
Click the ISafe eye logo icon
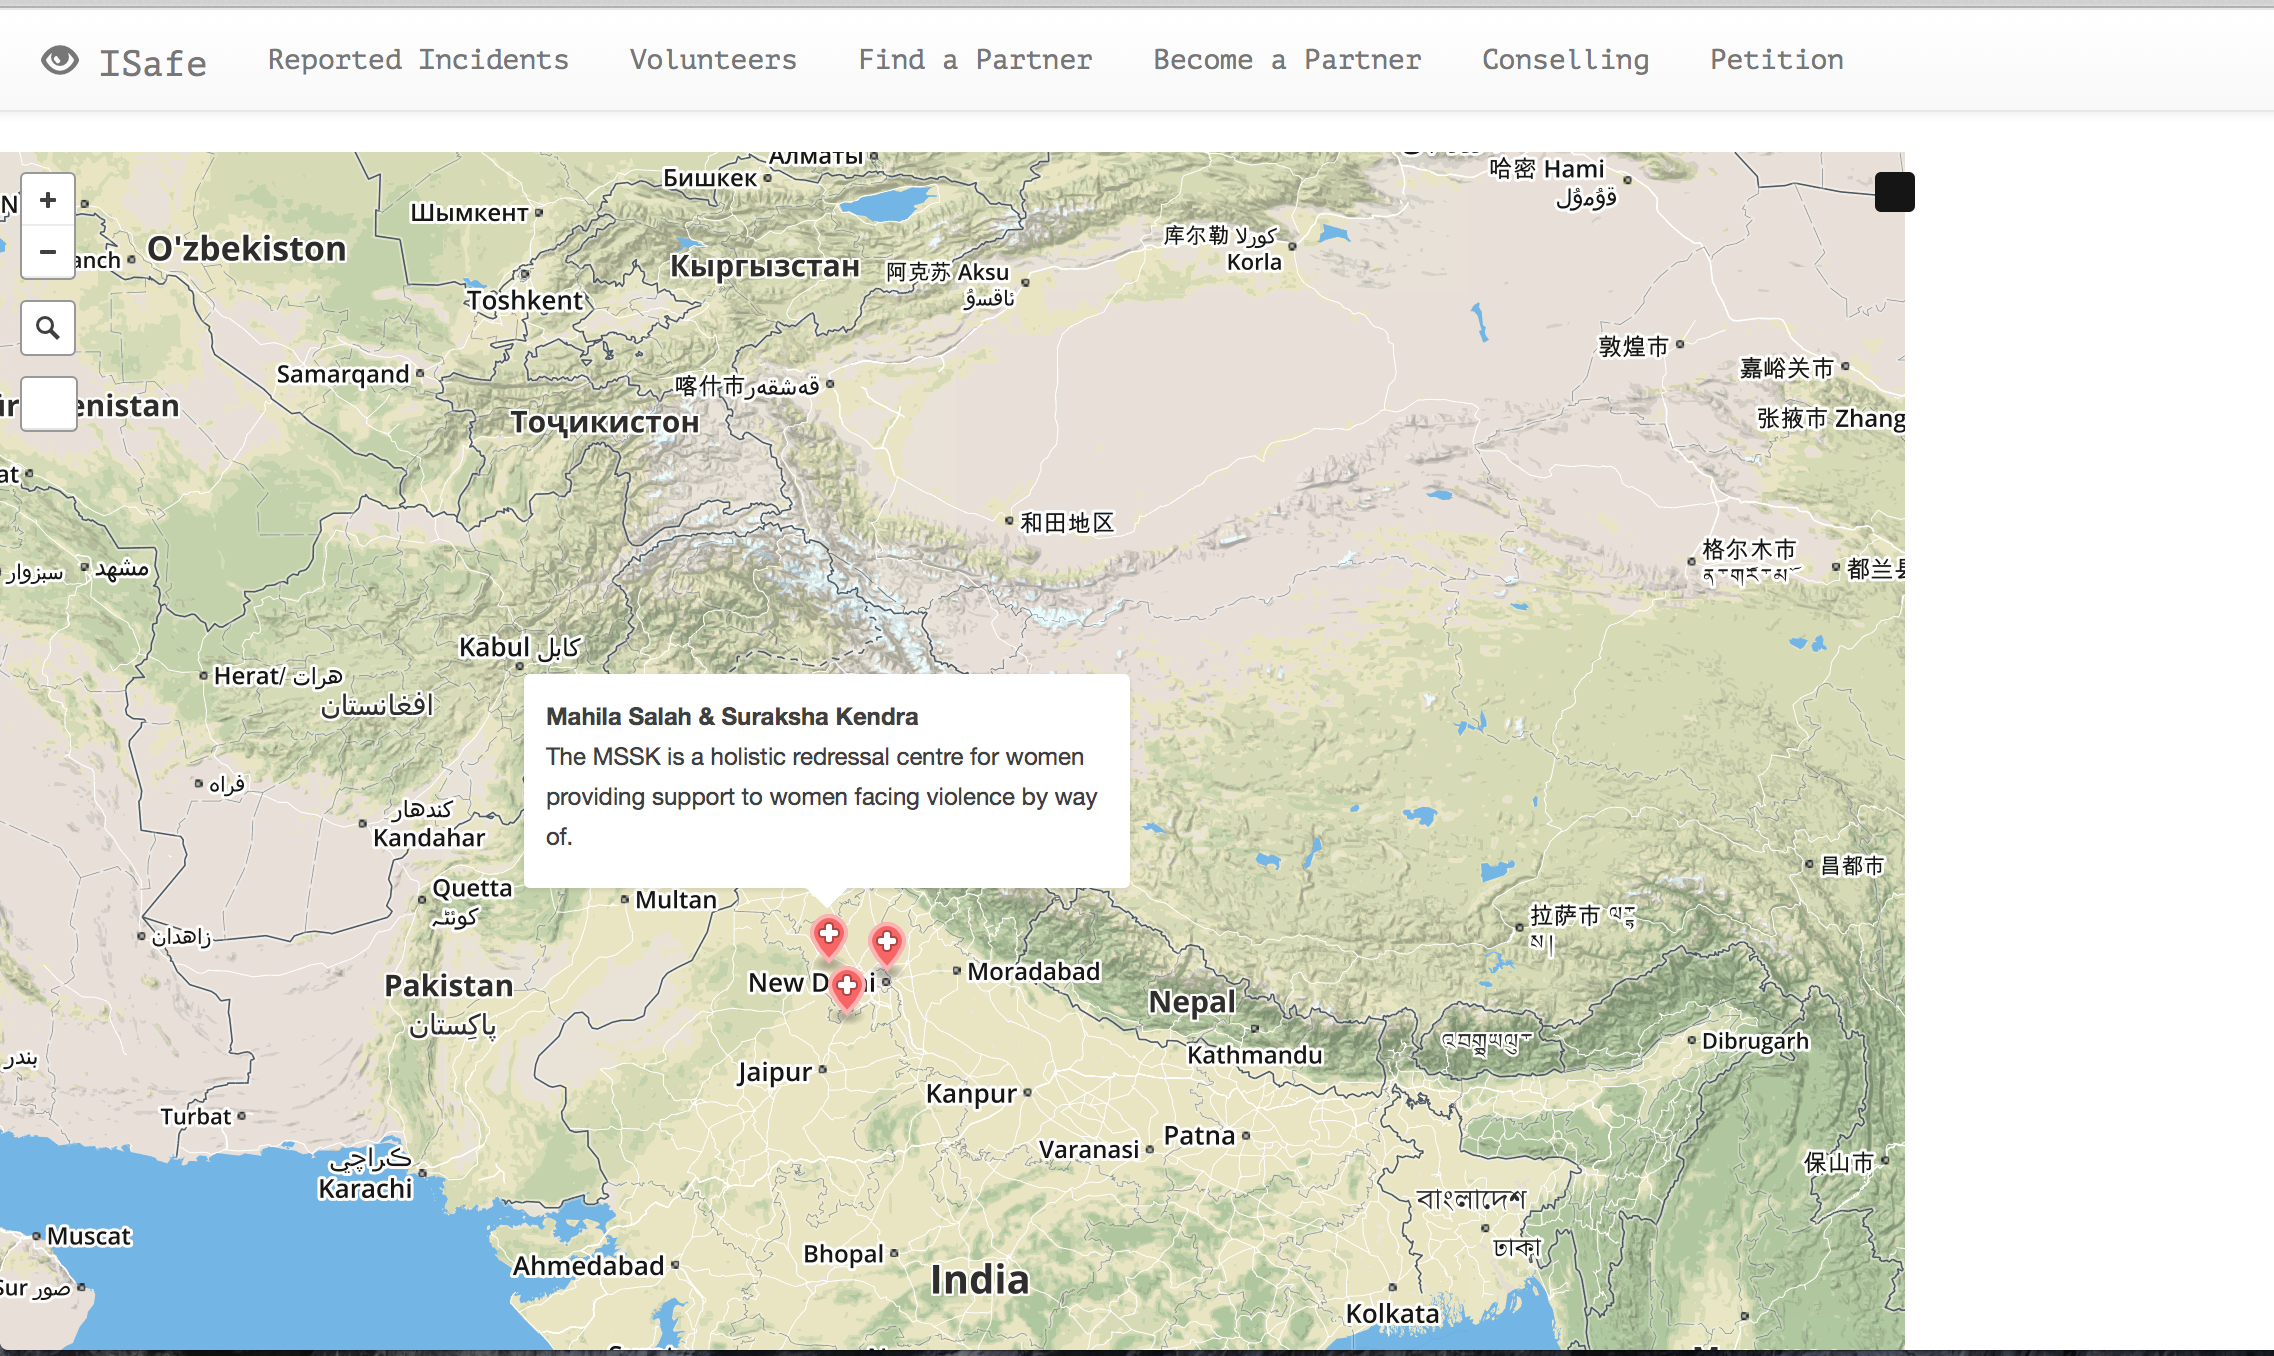point(60,61)
